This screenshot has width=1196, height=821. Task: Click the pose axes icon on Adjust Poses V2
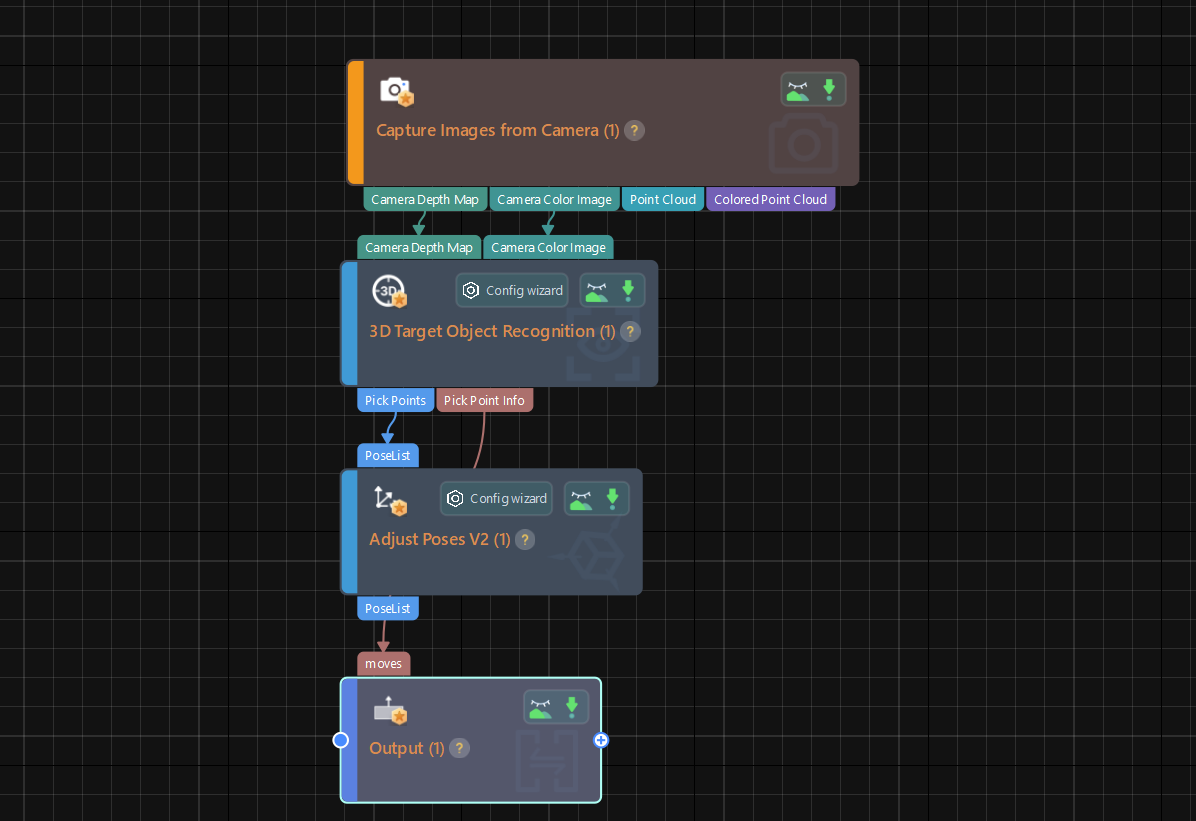[387, 500]
